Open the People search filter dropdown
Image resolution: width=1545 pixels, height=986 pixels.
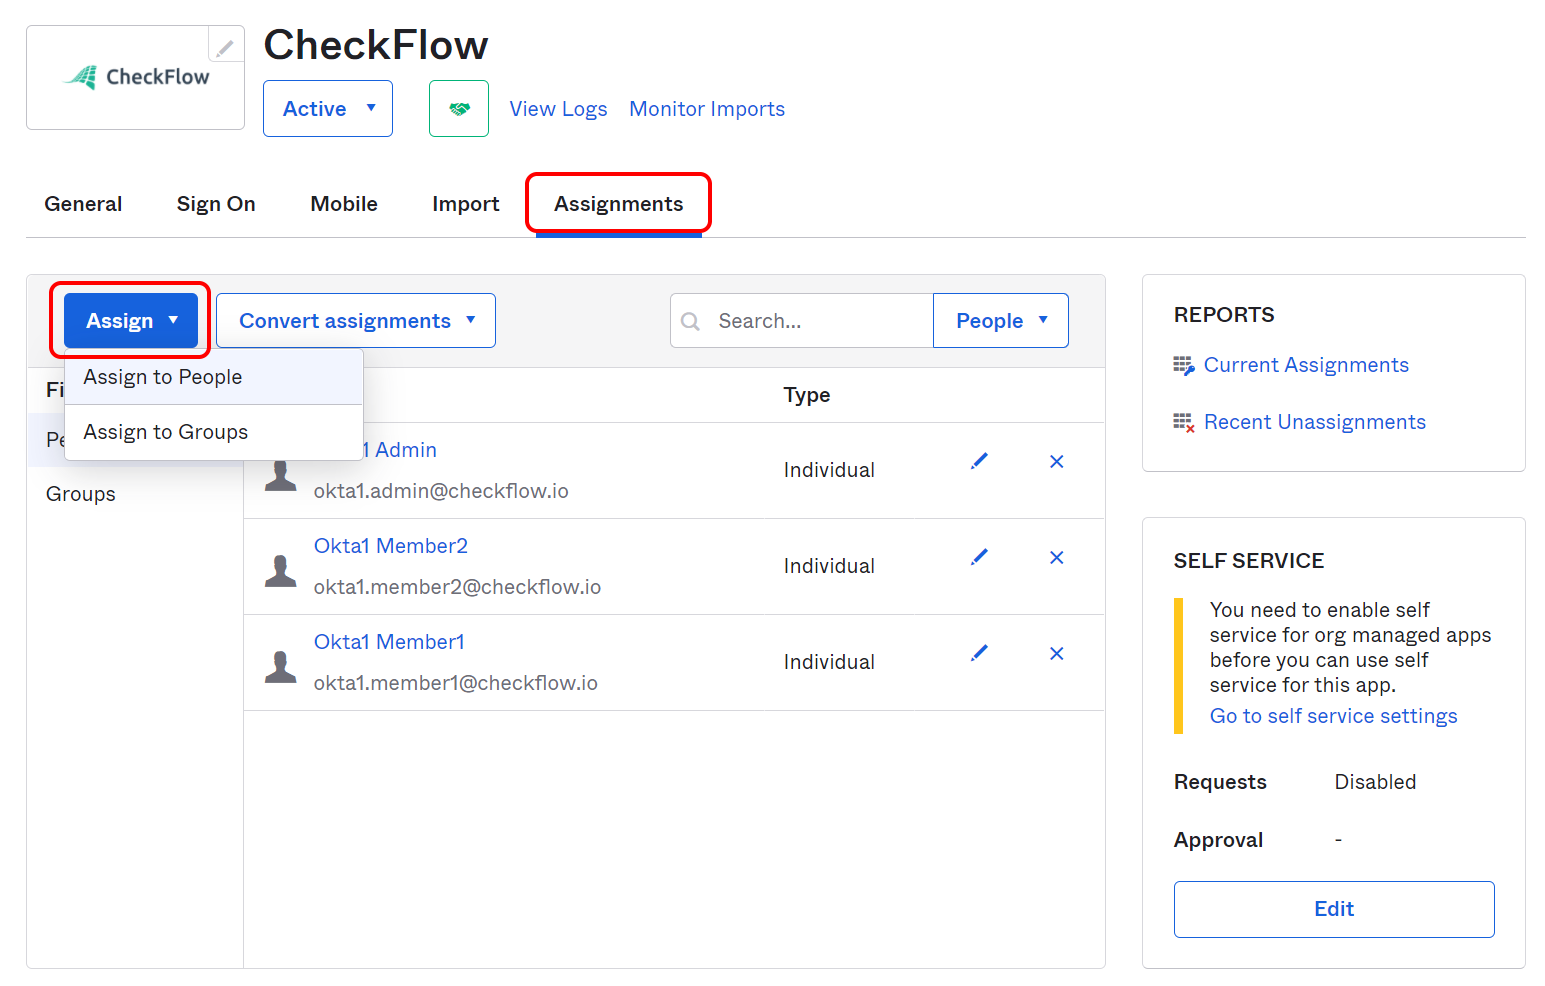click(x=1001, y=321)
